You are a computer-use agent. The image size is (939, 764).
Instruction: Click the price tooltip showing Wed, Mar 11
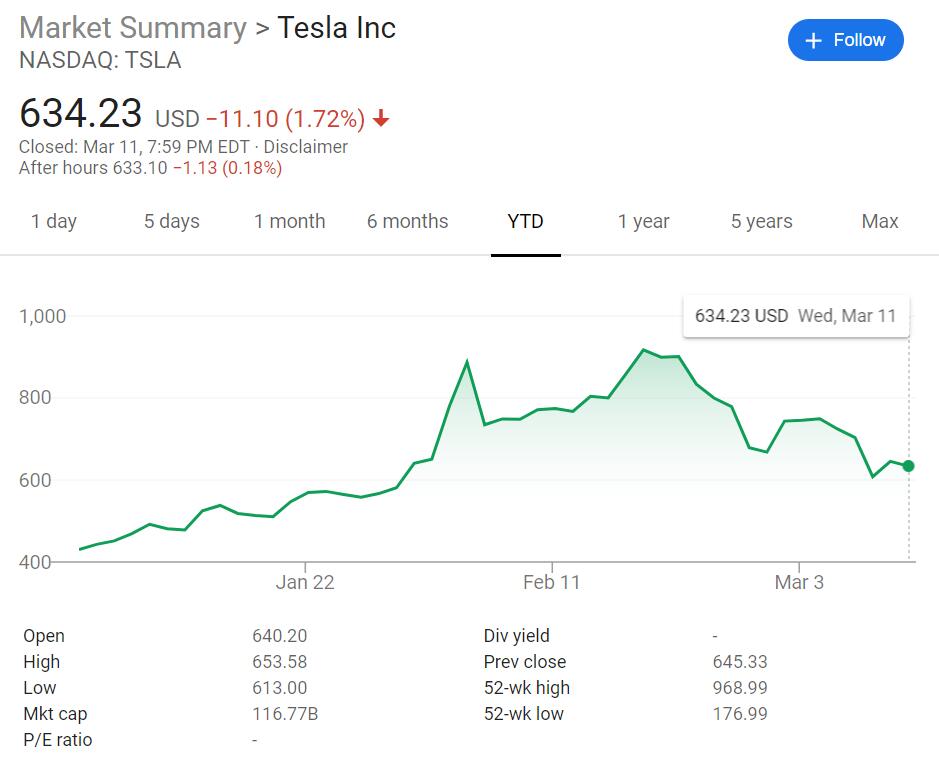(795, 315)
